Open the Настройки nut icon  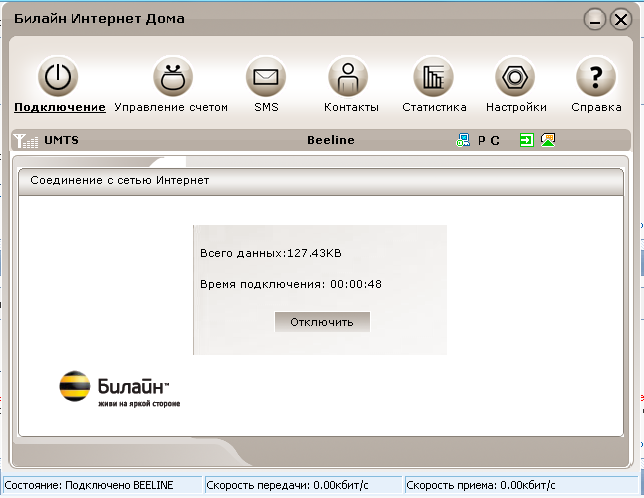(516, 76)
